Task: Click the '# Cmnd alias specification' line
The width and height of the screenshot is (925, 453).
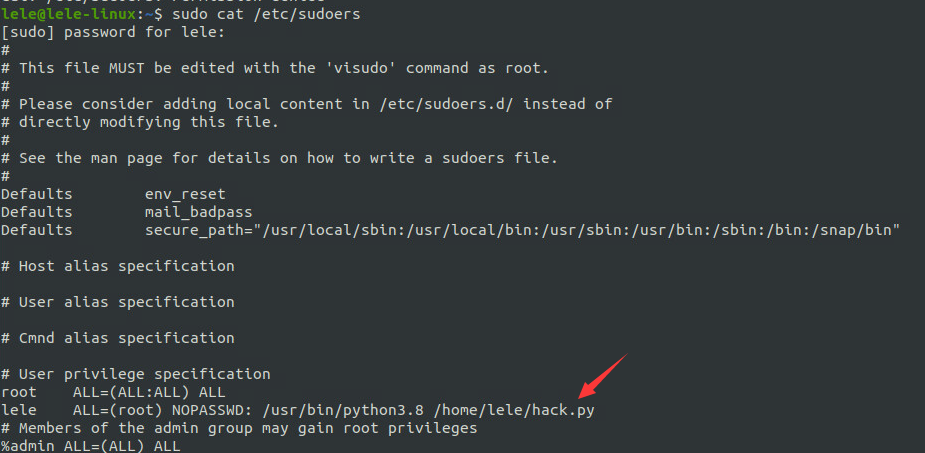Action: [x=118, y=338]
